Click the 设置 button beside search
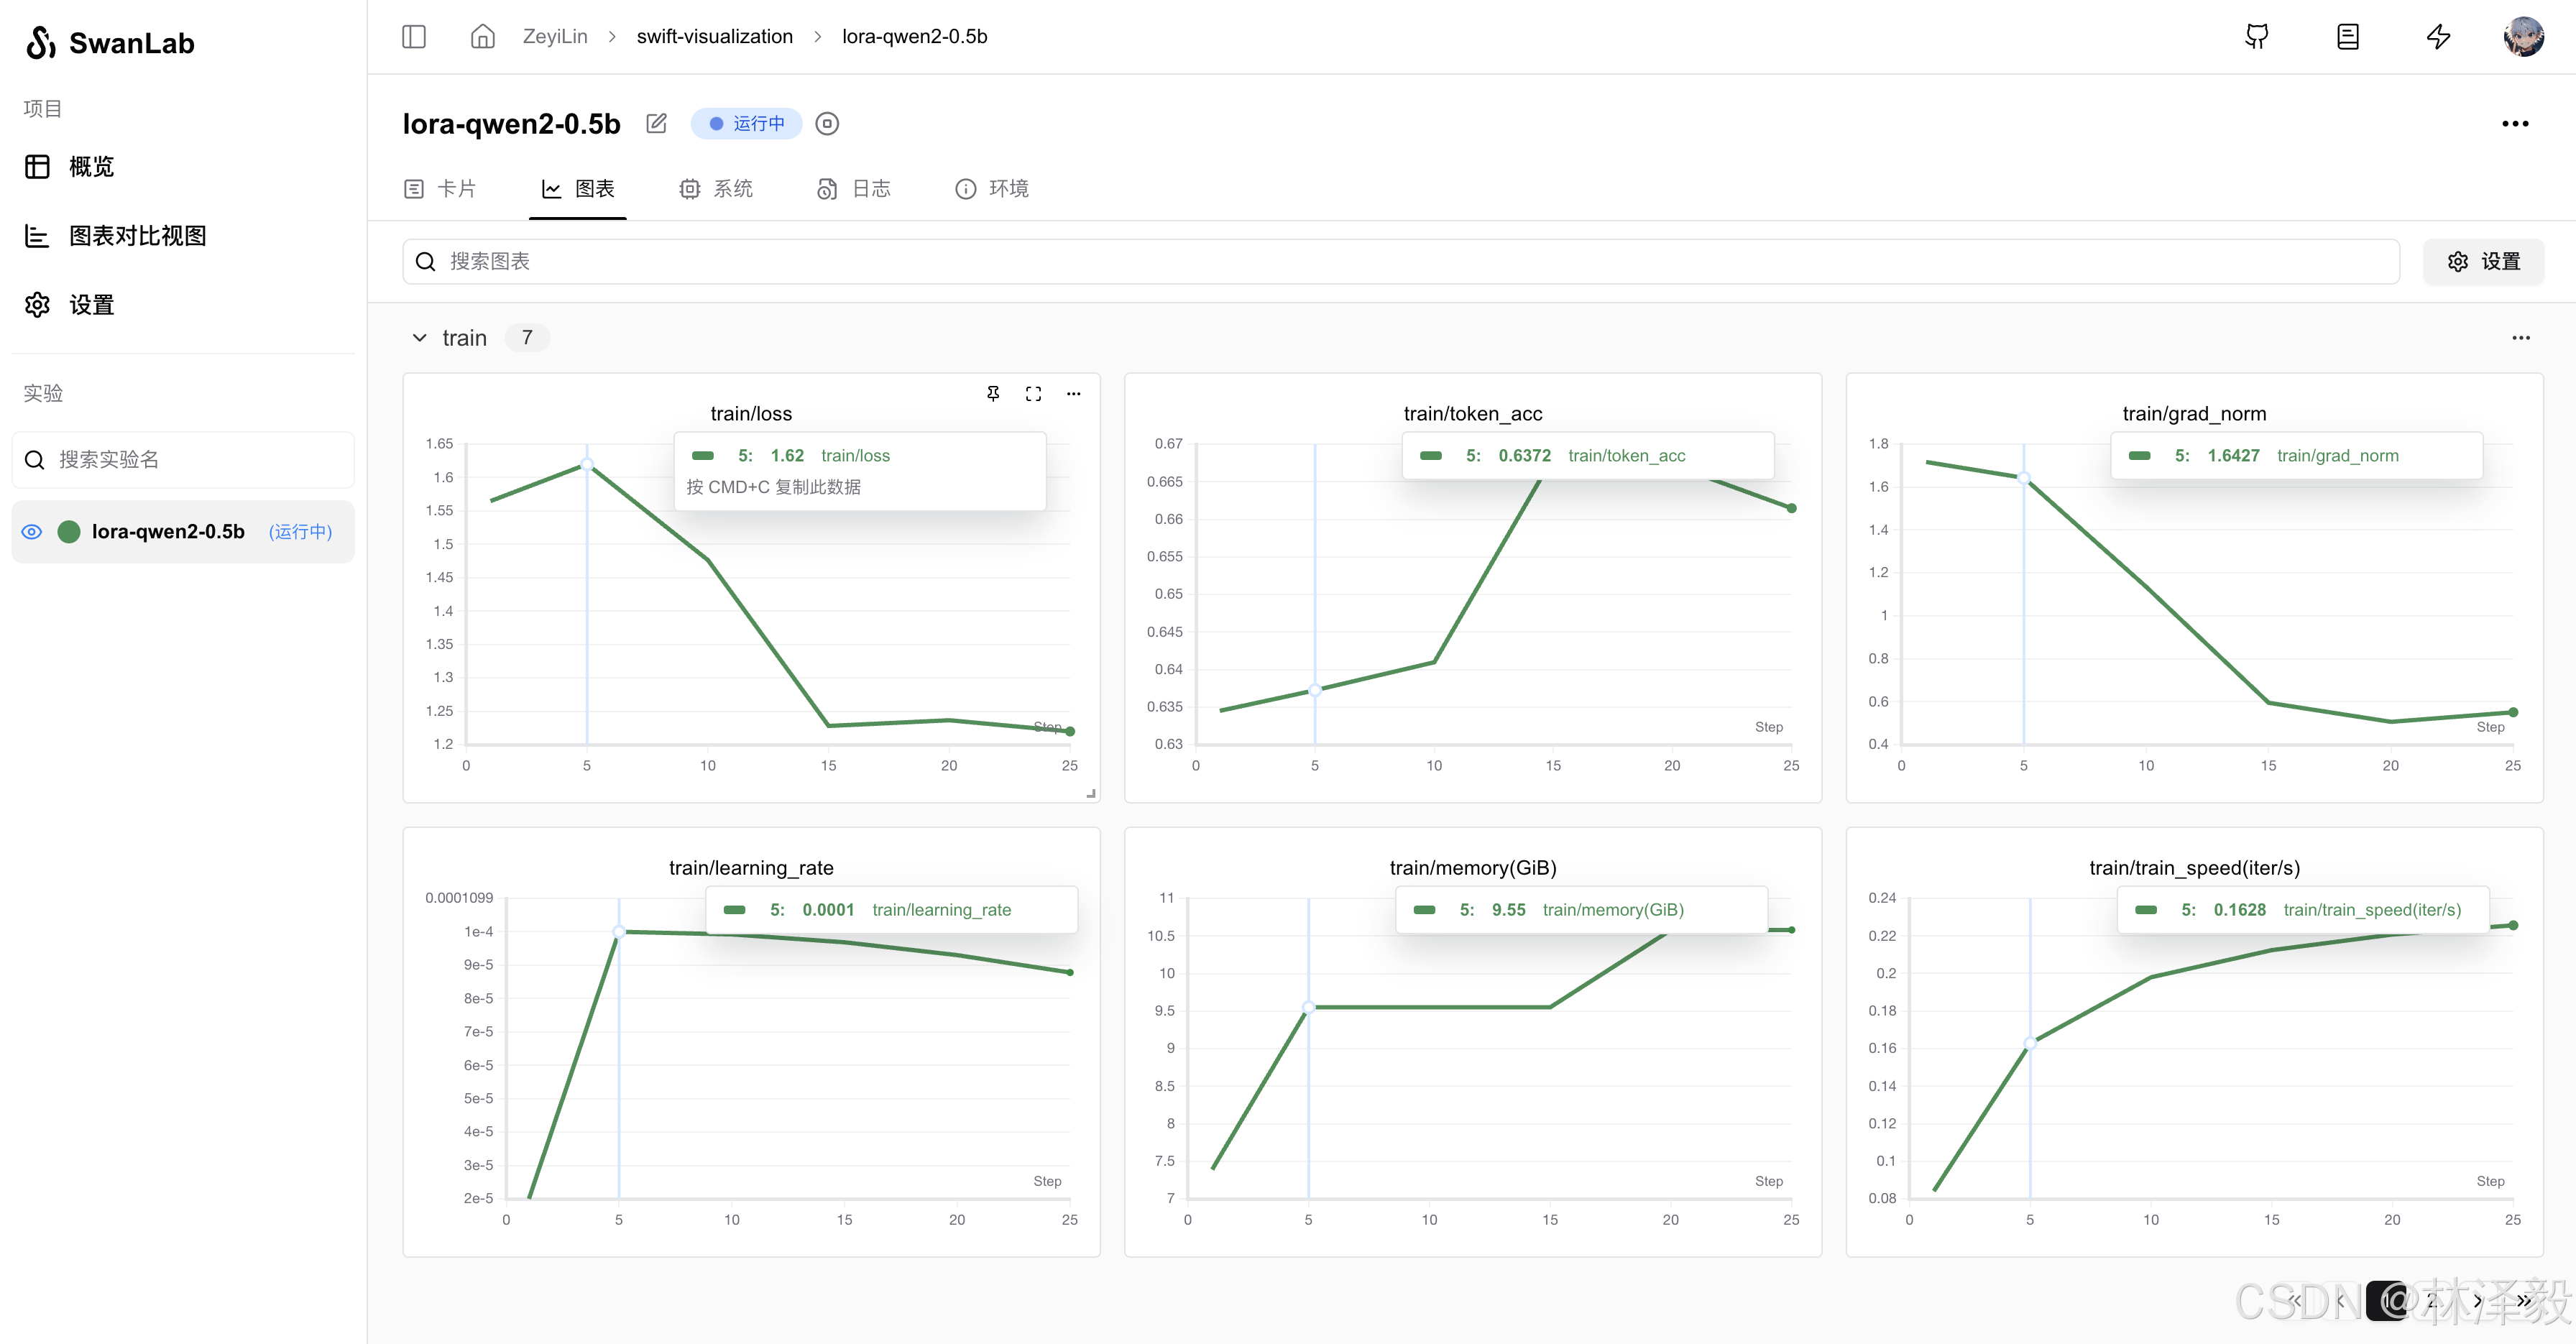Screen dimensions: 2576x1344 click(x=2483, y=262)
